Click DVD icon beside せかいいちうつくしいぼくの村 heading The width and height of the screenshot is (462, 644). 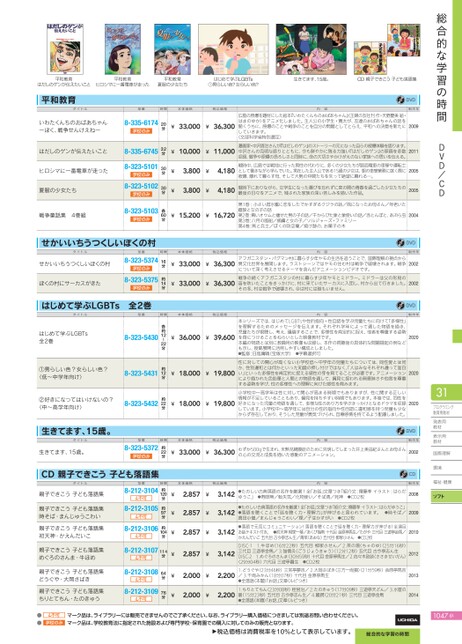click(406, 243)
